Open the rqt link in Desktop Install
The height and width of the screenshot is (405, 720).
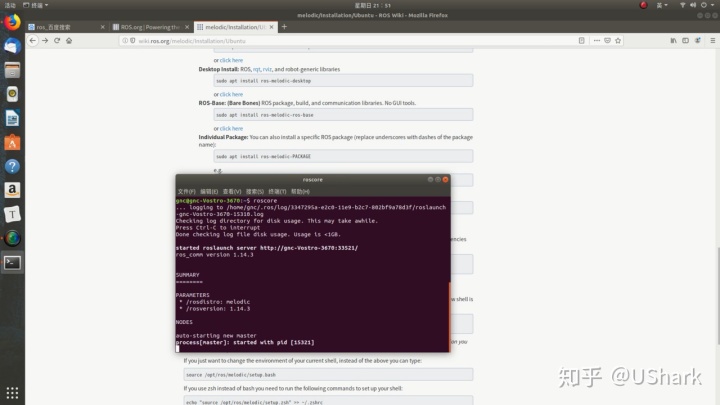[257, 69]
